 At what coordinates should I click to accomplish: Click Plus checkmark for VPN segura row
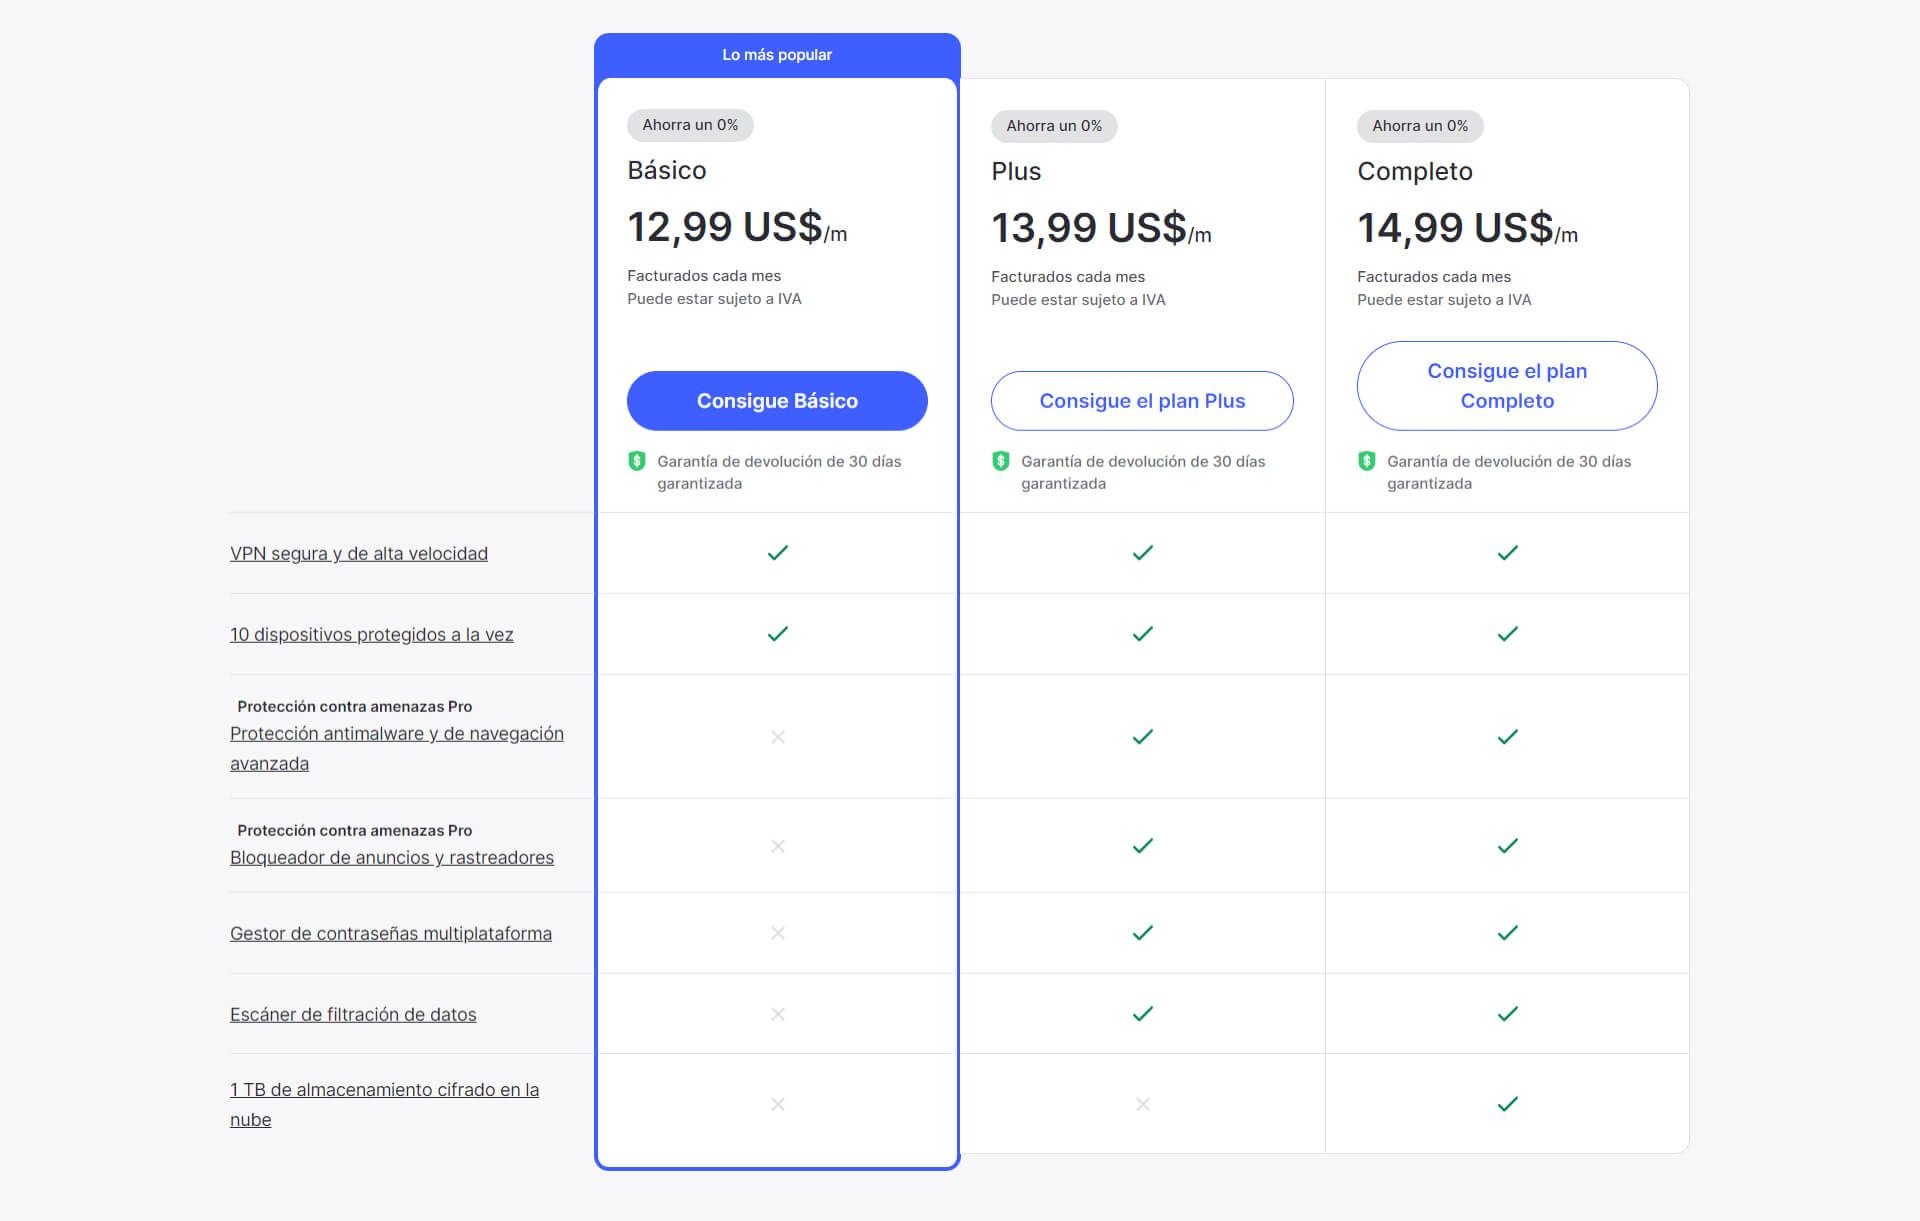(1143, 553)
